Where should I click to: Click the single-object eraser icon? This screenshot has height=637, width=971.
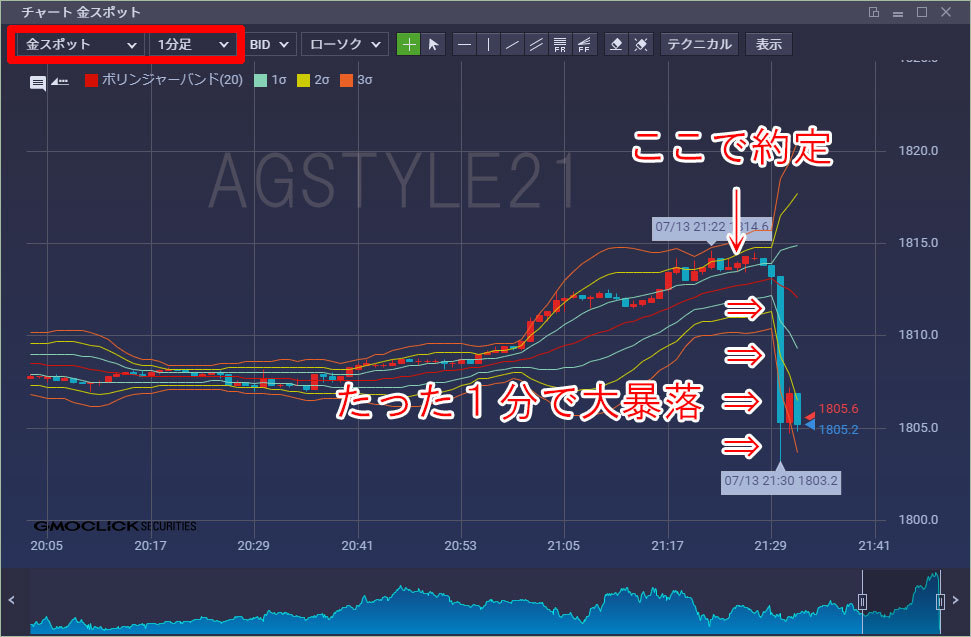coord(617,44)
